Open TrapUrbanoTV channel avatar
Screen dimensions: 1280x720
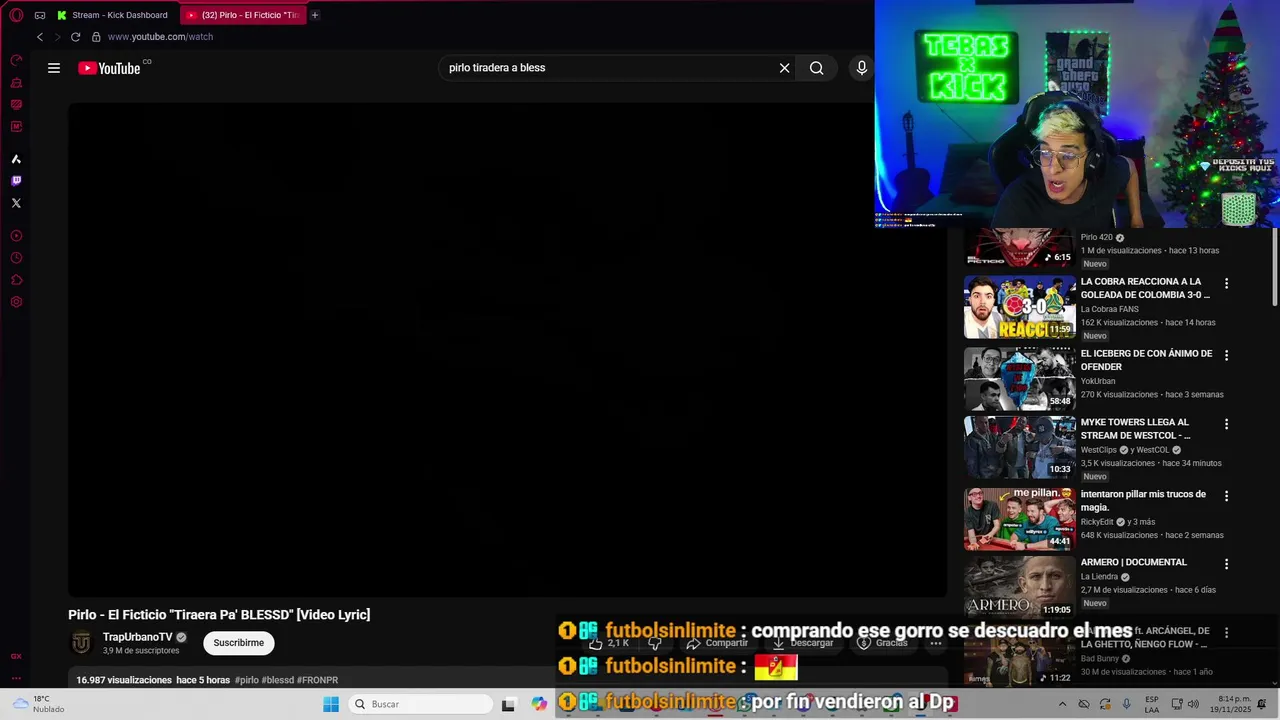[x=82, y=643]
